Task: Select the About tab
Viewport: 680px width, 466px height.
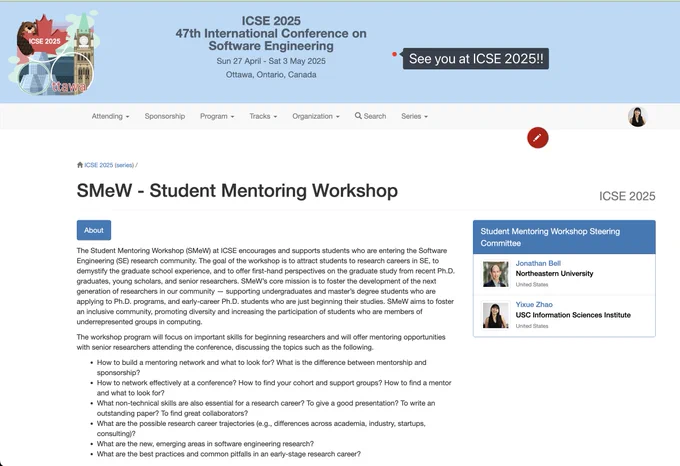Action: pyautogui.click(x=94, y=230)
